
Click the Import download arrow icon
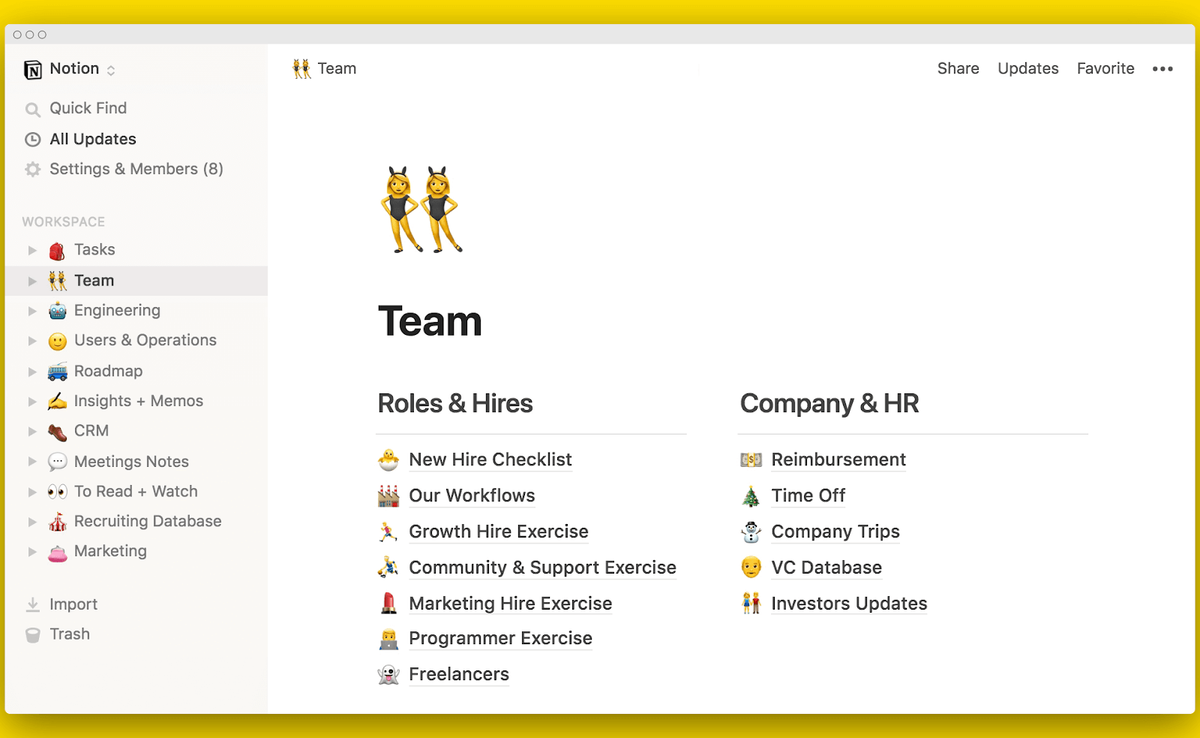(33, 604)
